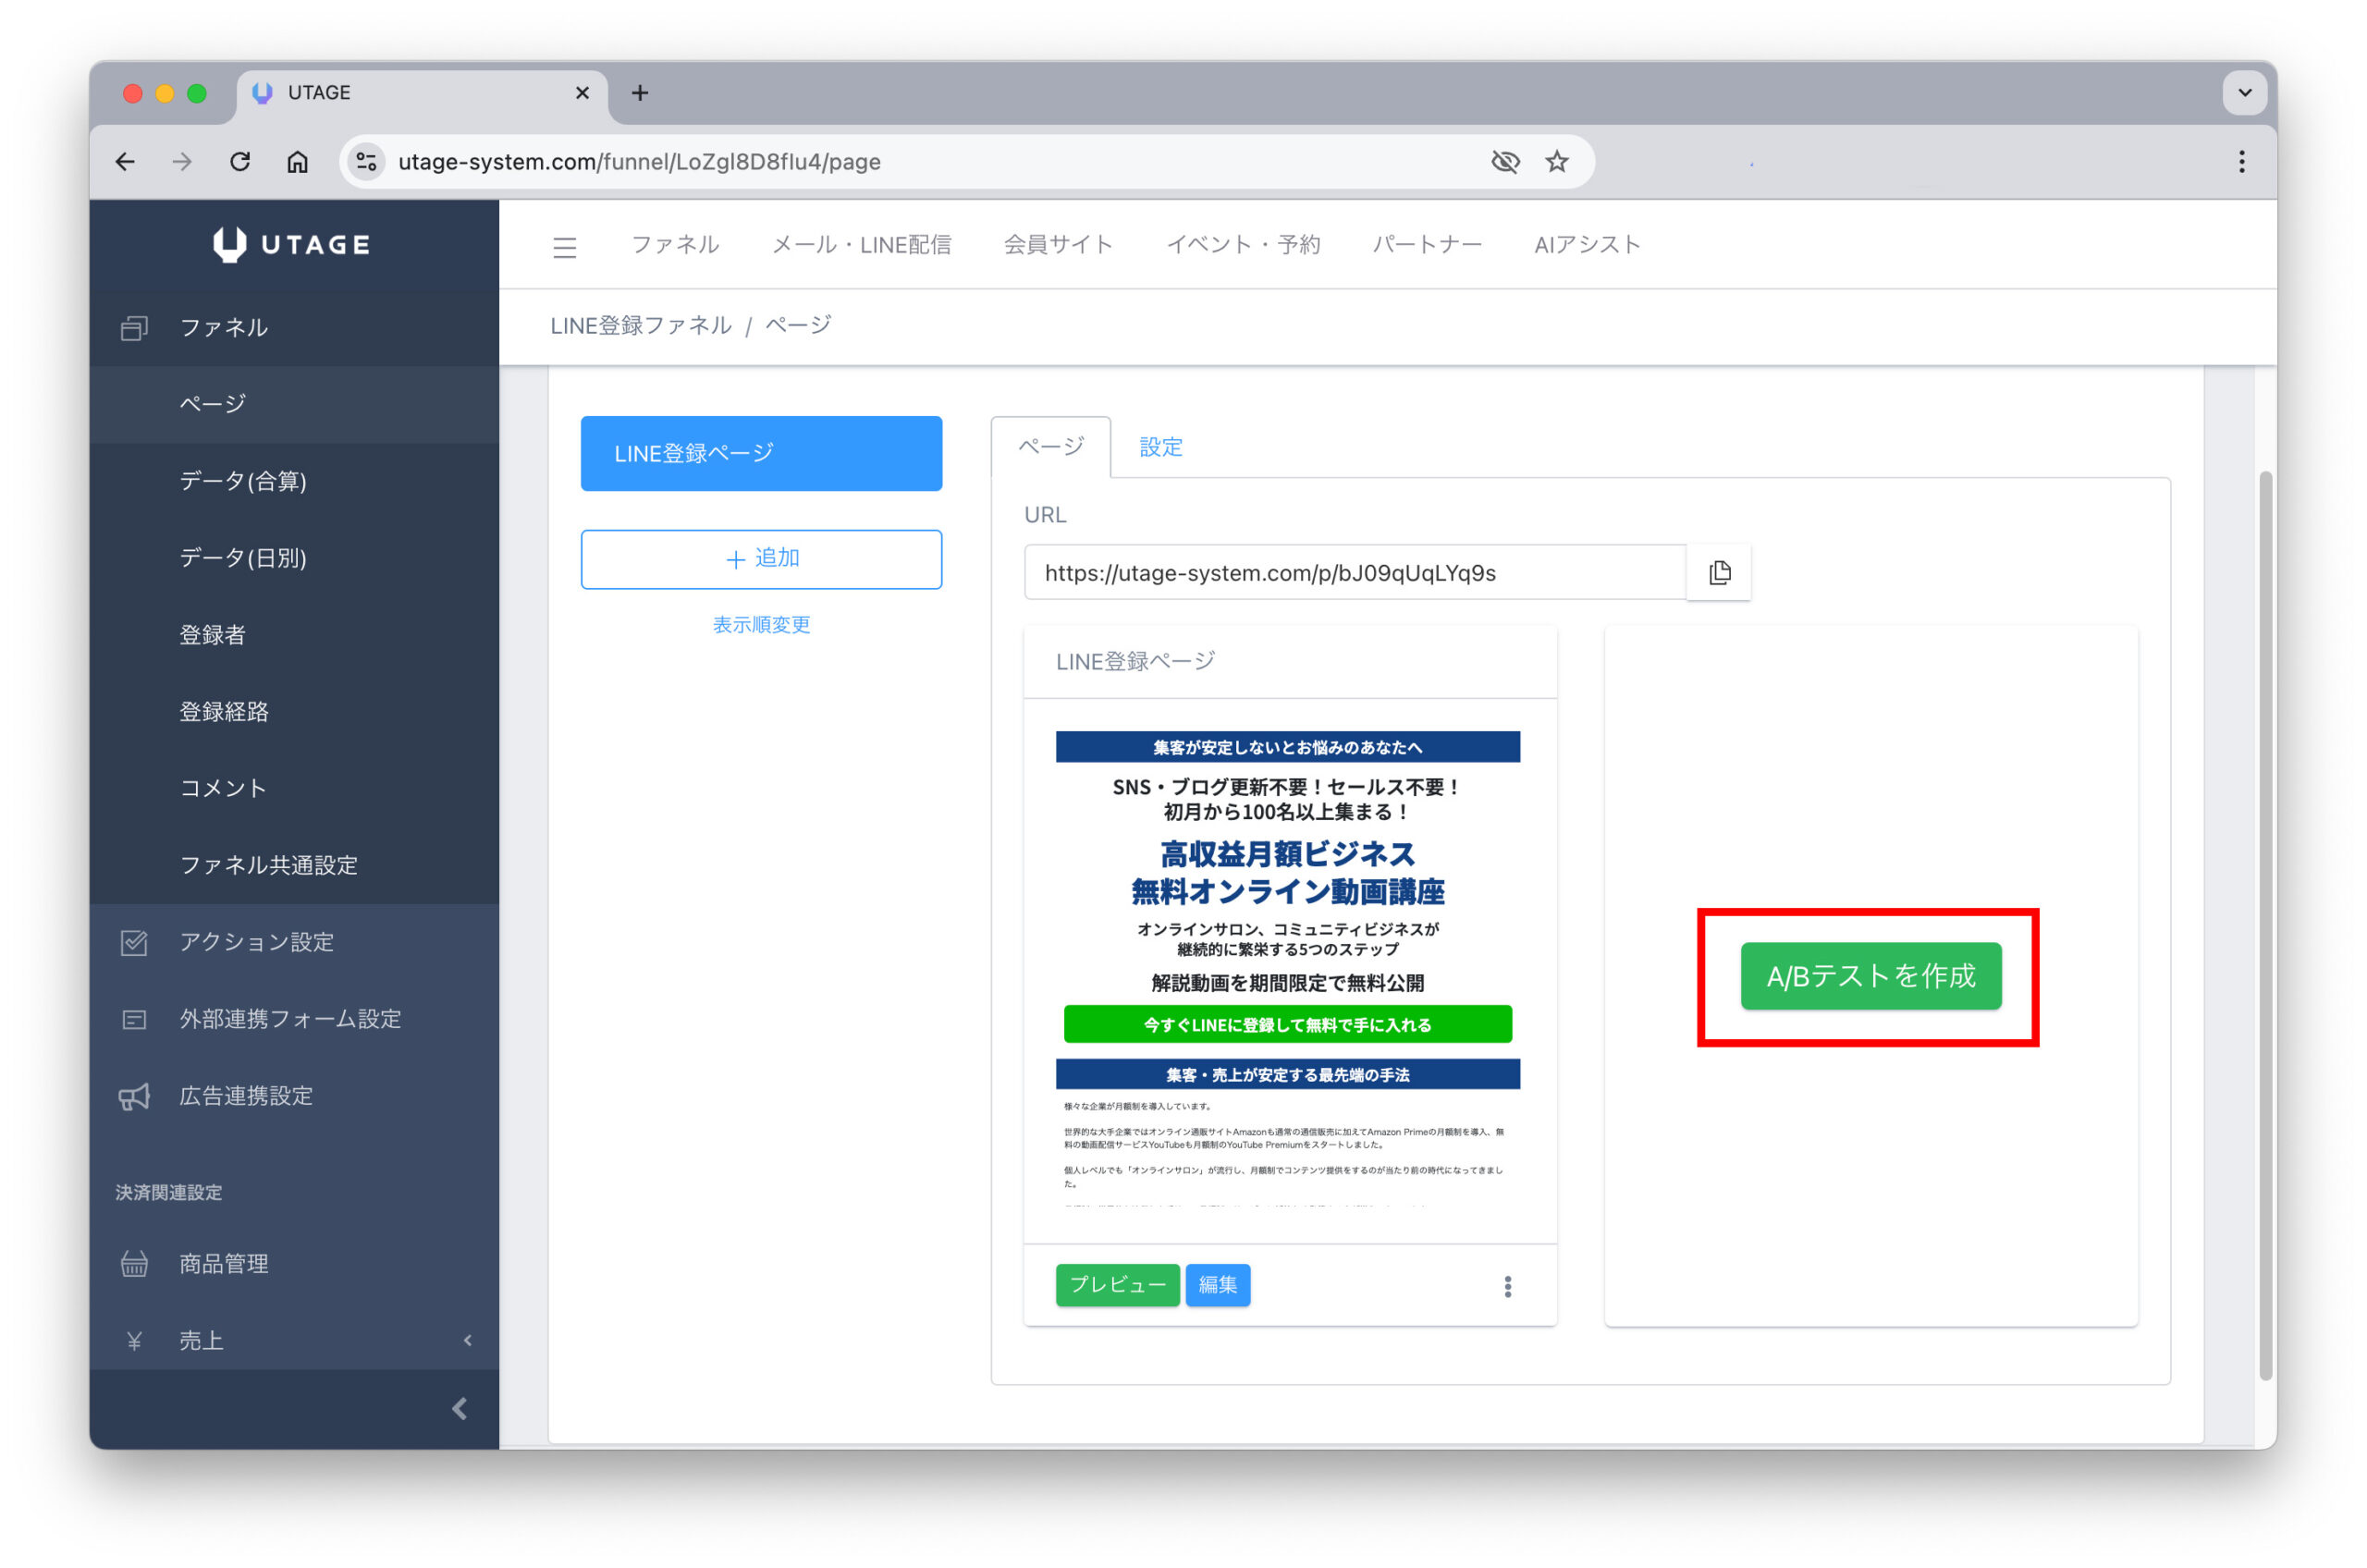Click the blue 編集 button

[x=1217, y=1286]
